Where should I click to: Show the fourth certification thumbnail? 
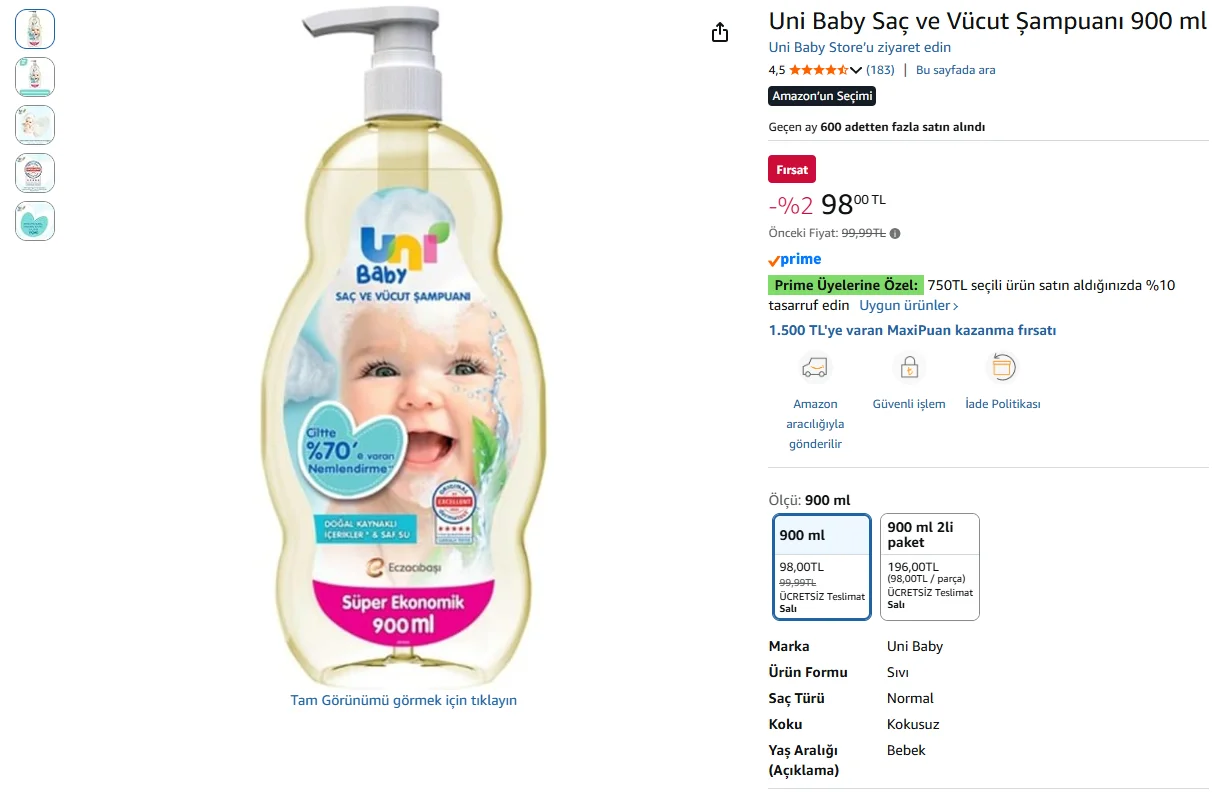[35, 173]
